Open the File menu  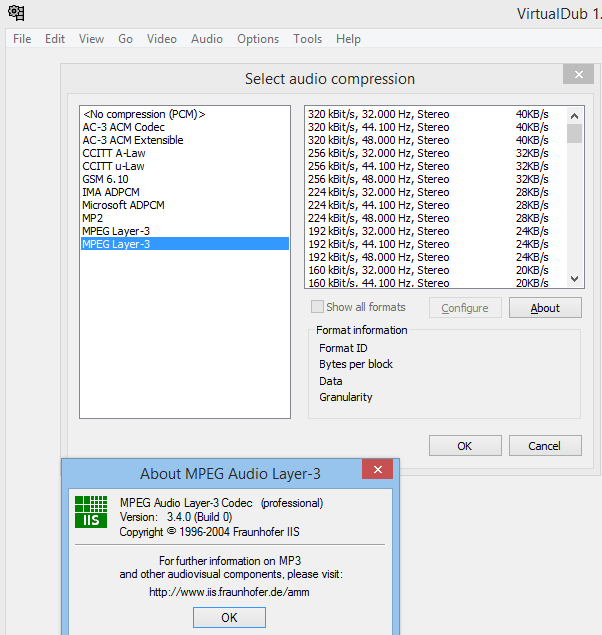(x=22, y=39)
